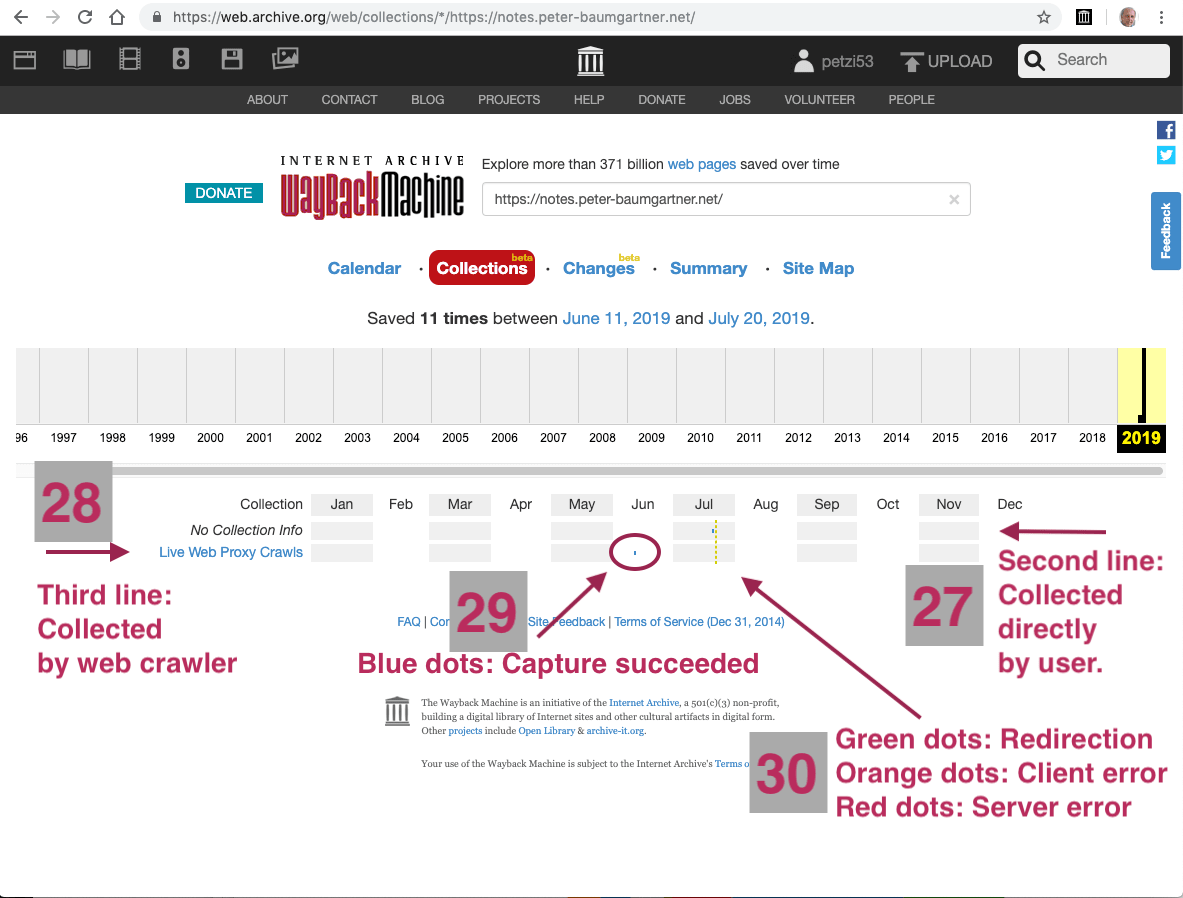
Task: Open the Internet Archive texts book icon
Action: tap(77, 60)
